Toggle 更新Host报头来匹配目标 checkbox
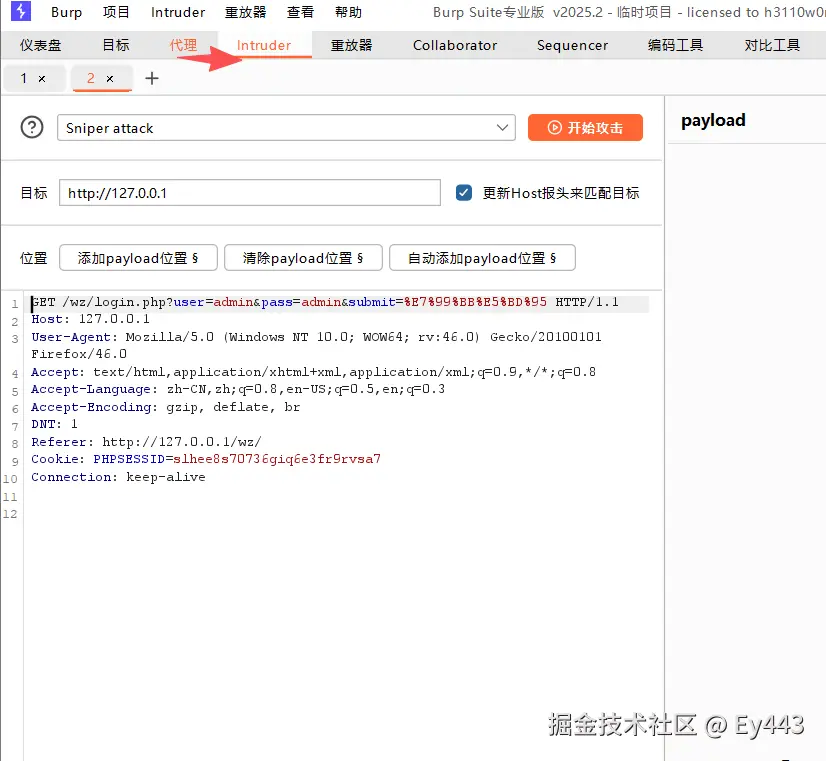The image size is (826, 761). (x=464, y=193)
